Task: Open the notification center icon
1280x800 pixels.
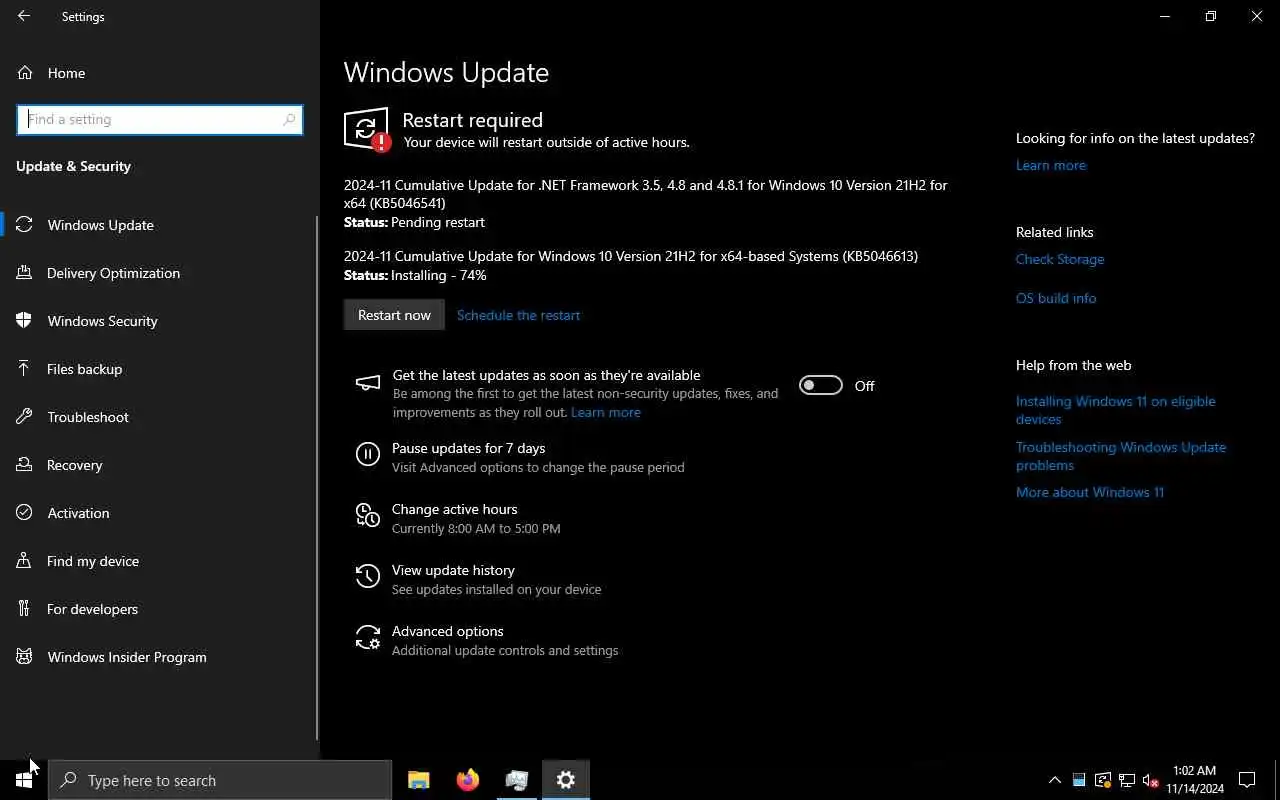Action: tap(1247, 780)
